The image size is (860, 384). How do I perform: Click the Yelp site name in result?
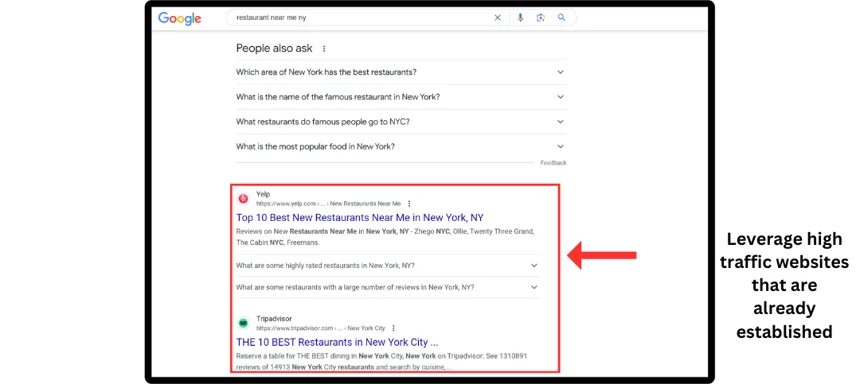263,194
